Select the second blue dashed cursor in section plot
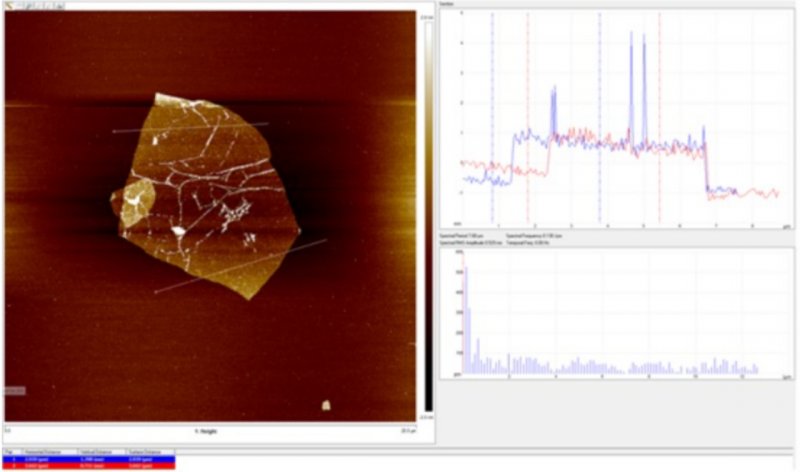800x472 pixels. pos(599,120)
